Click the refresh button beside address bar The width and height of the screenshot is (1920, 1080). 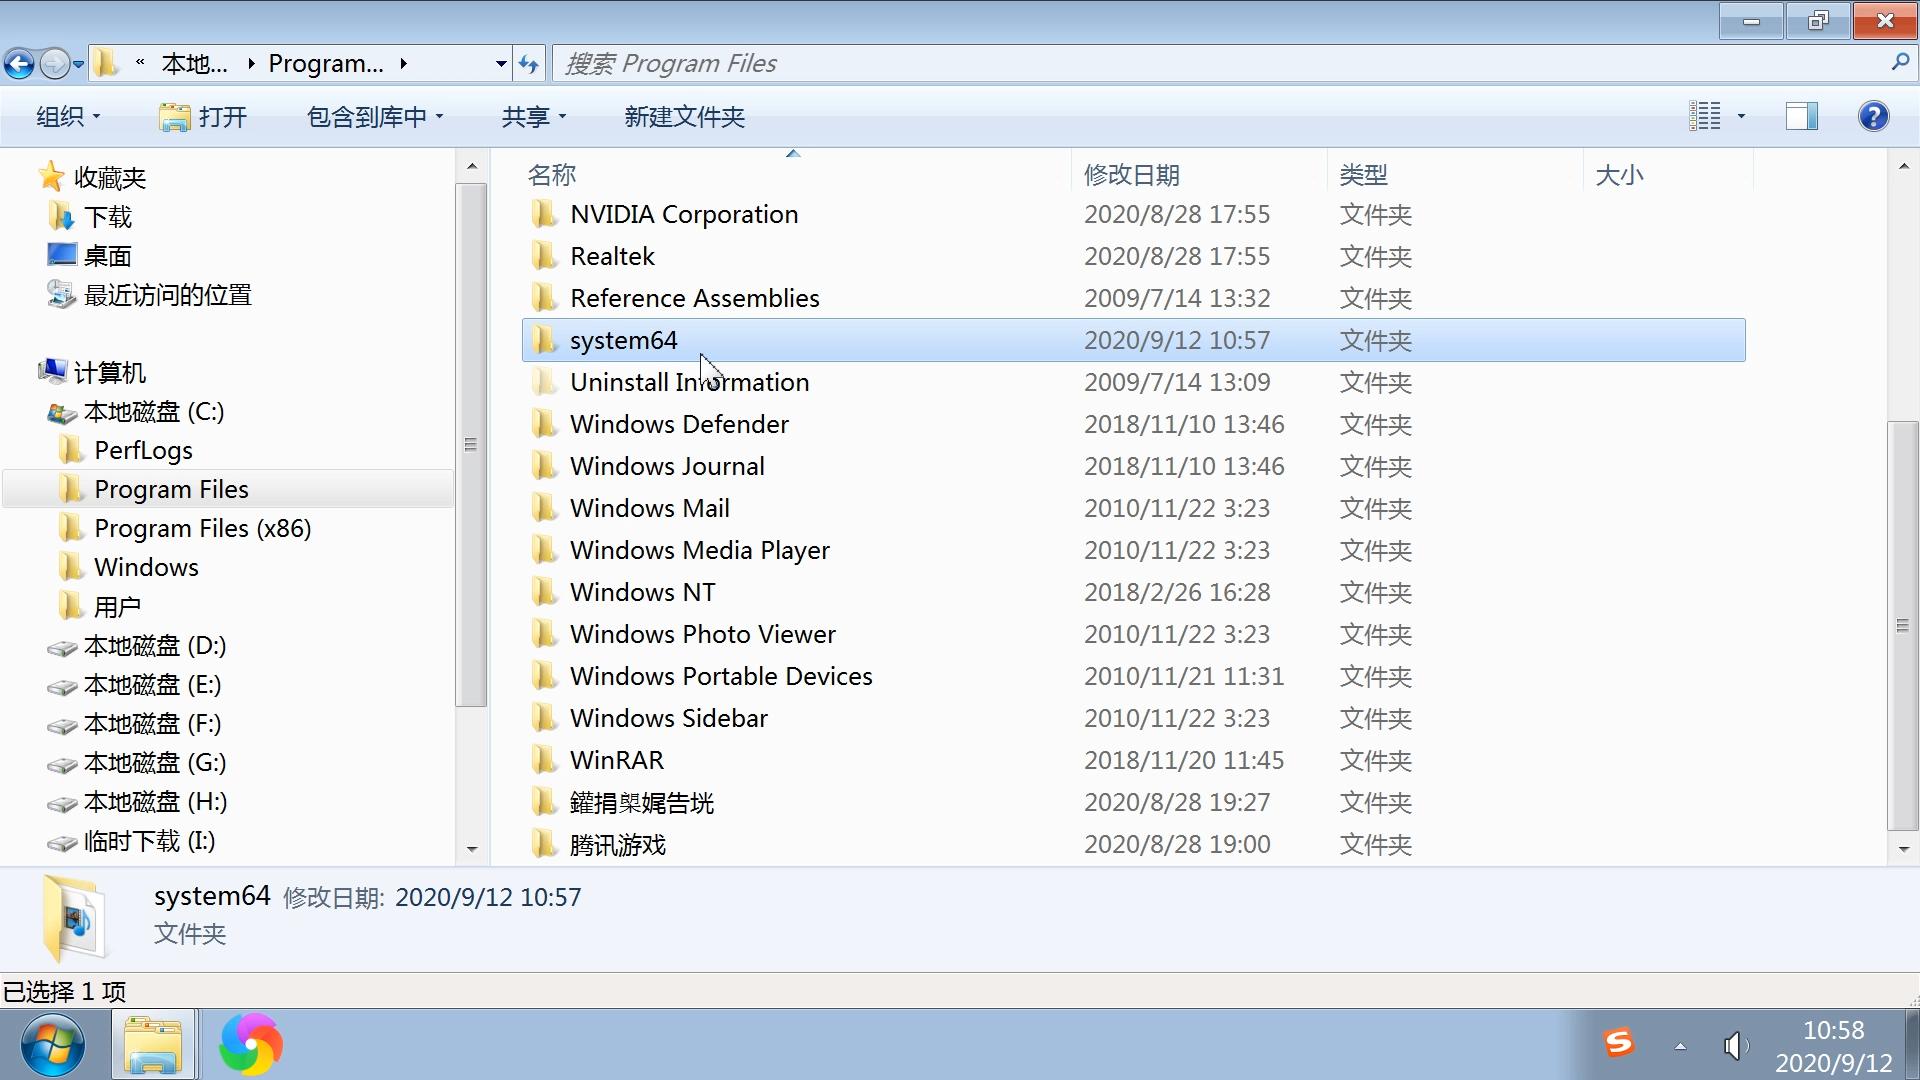[x=529, y=64]
